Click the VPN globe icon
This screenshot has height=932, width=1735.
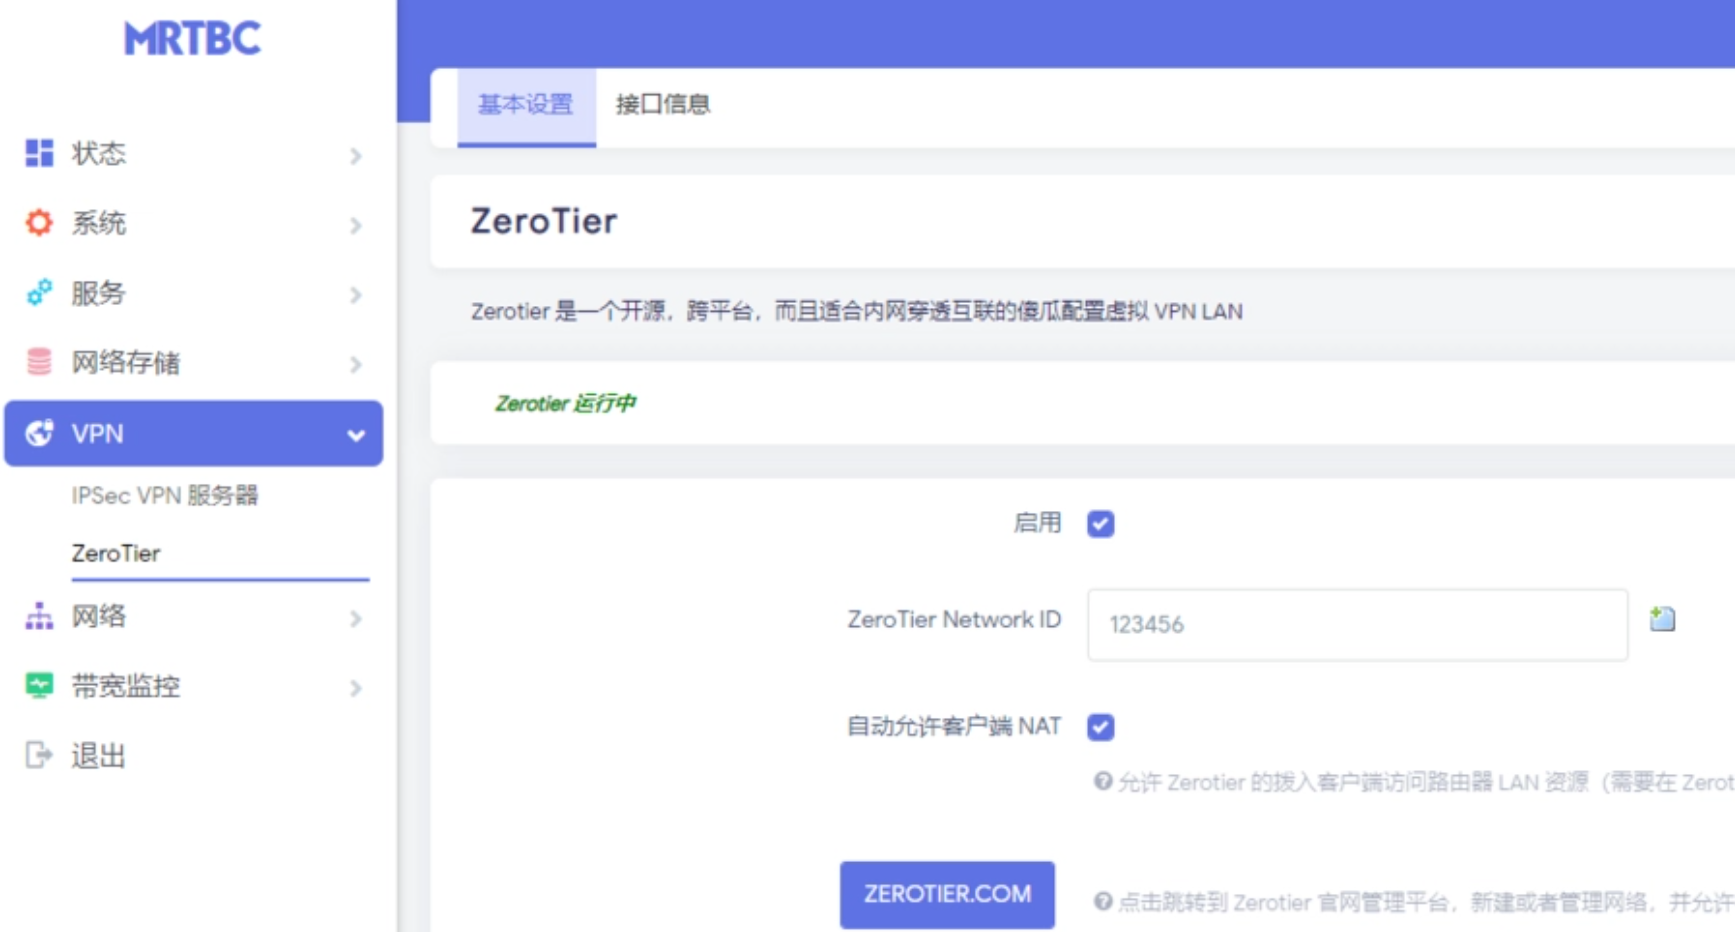[39, 433]
